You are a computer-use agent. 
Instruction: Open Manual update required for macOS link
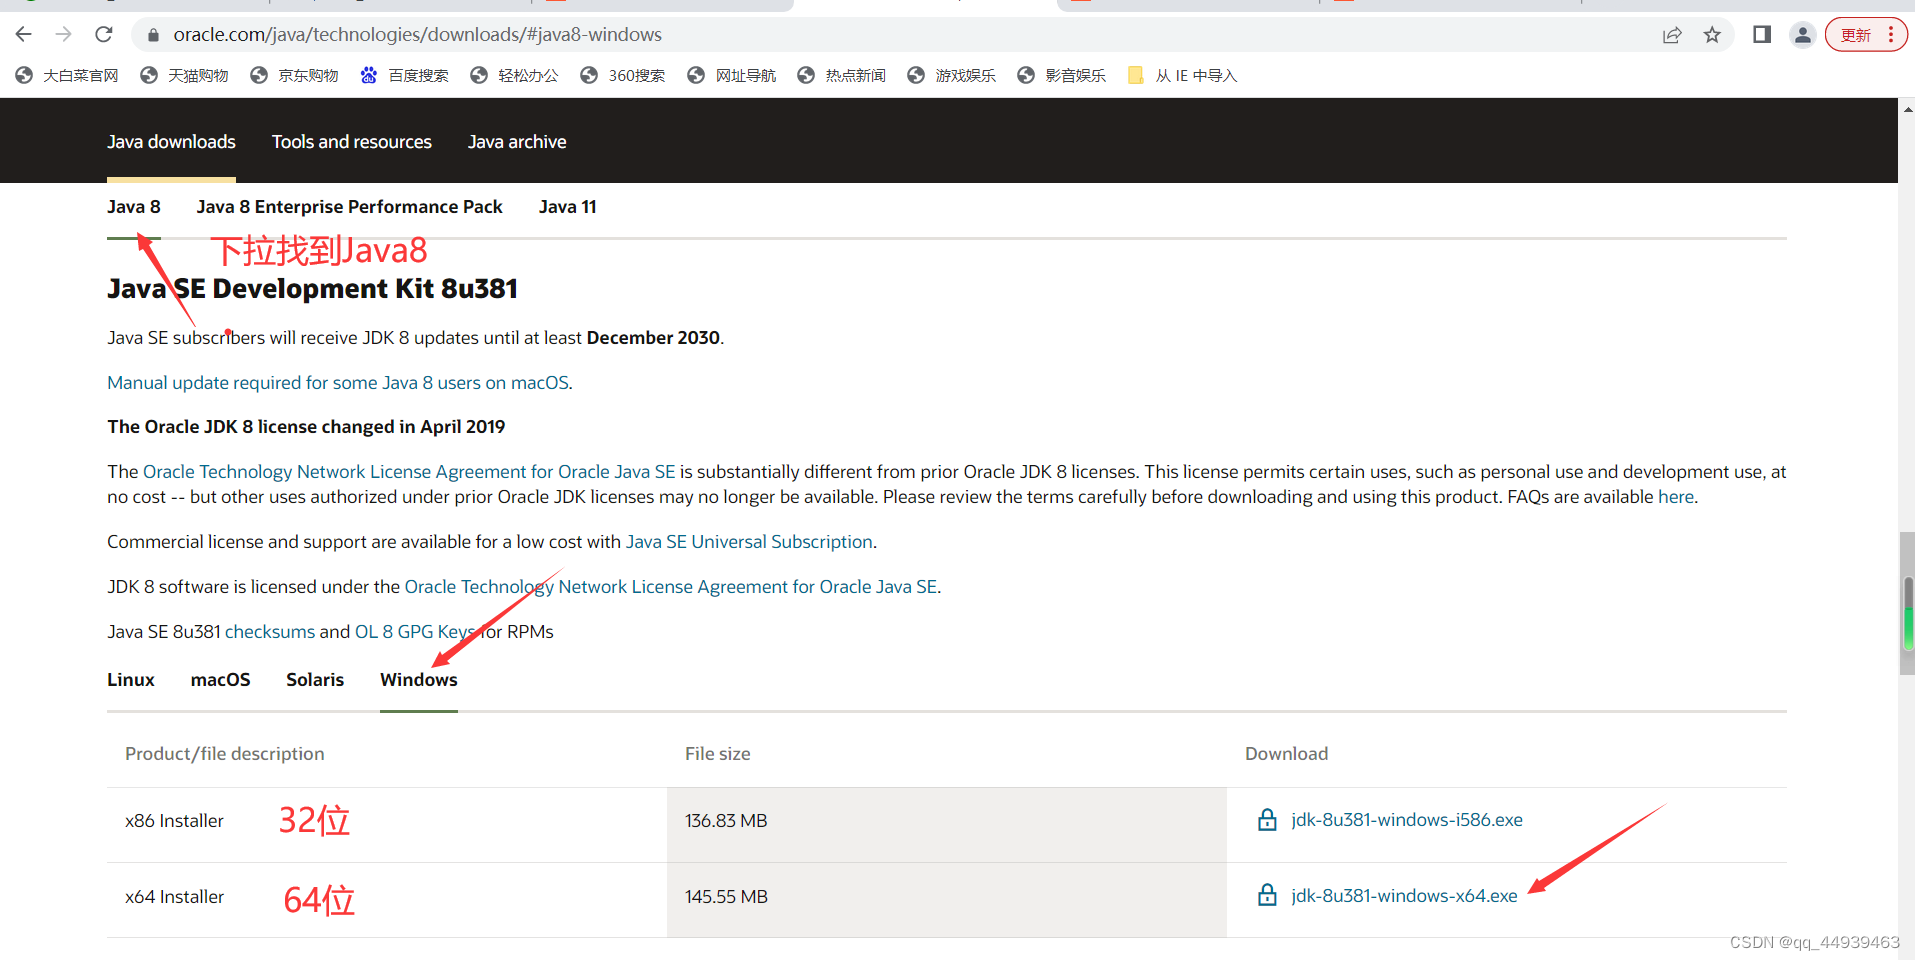[x=338, y=383]
